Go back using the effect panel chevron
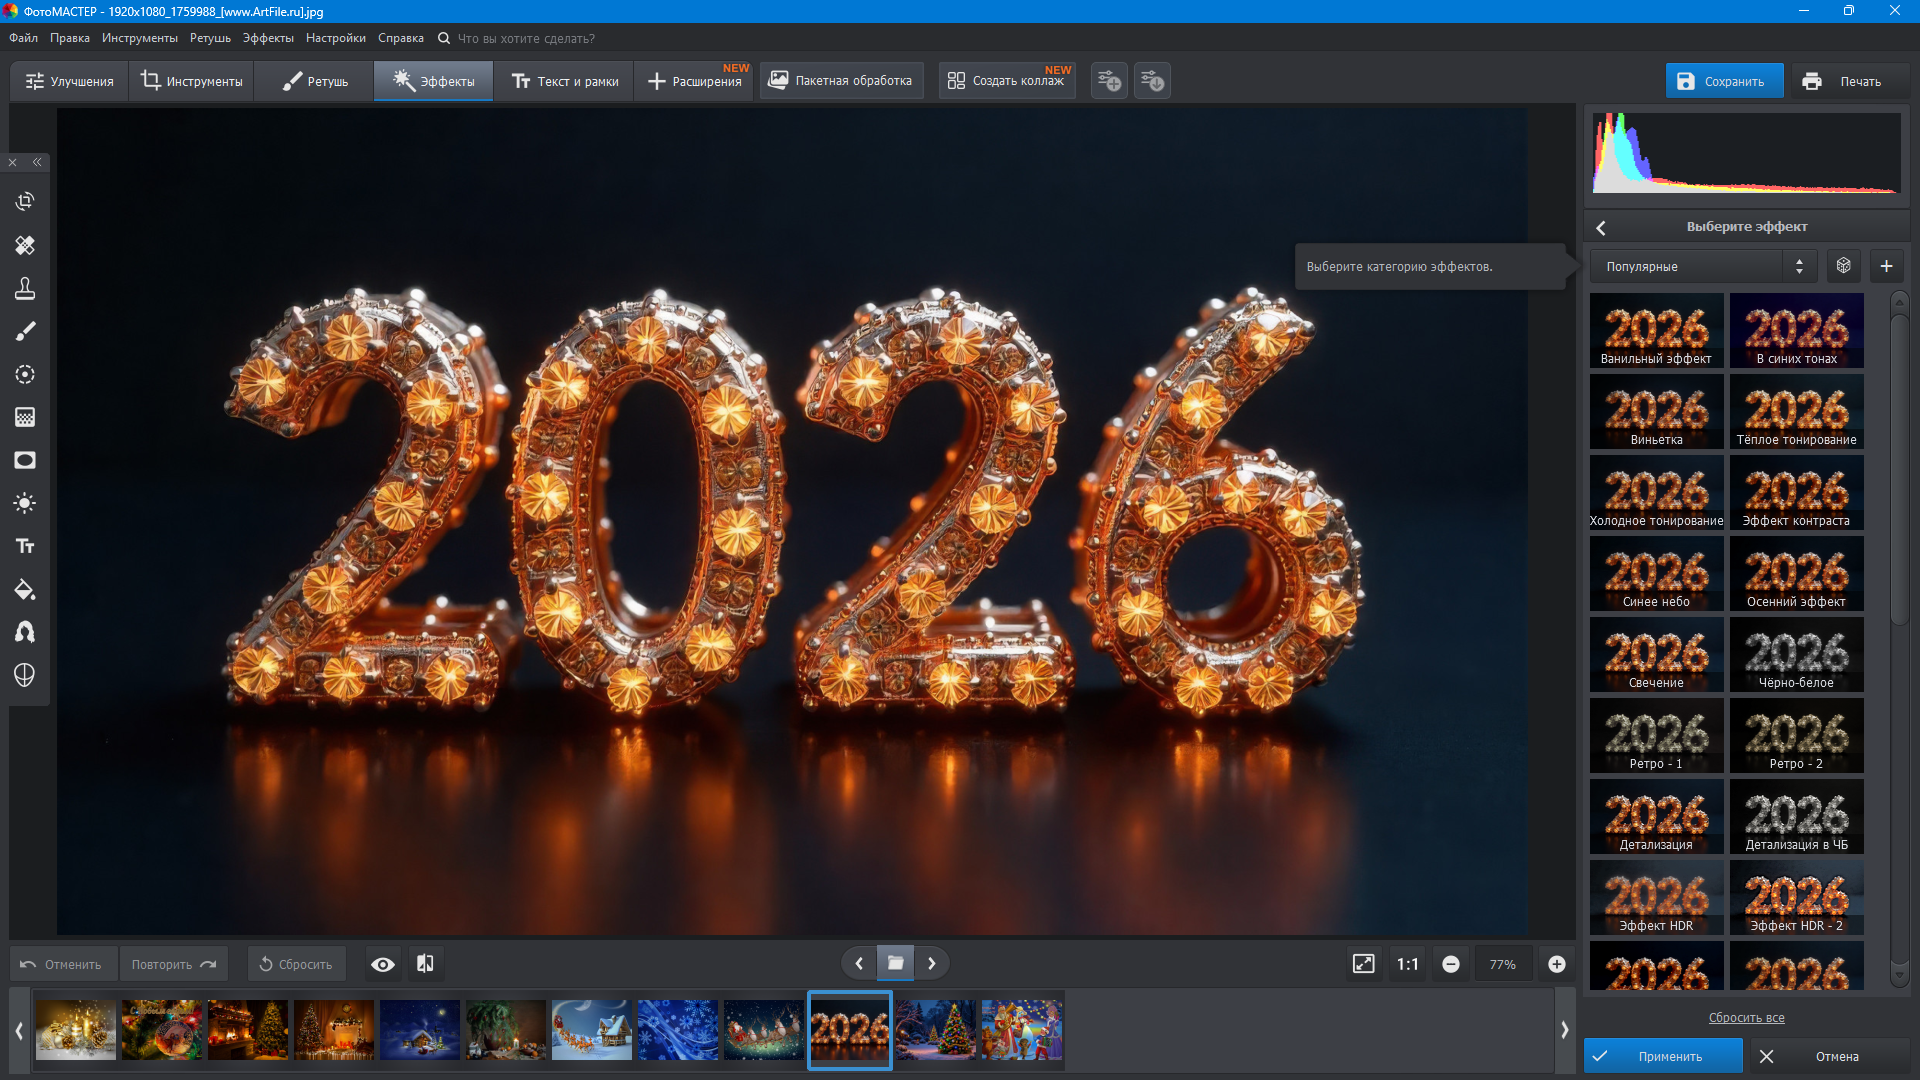This screenshot has height=1080, width=1920. pyautogui.click(x=1601, y=228)
